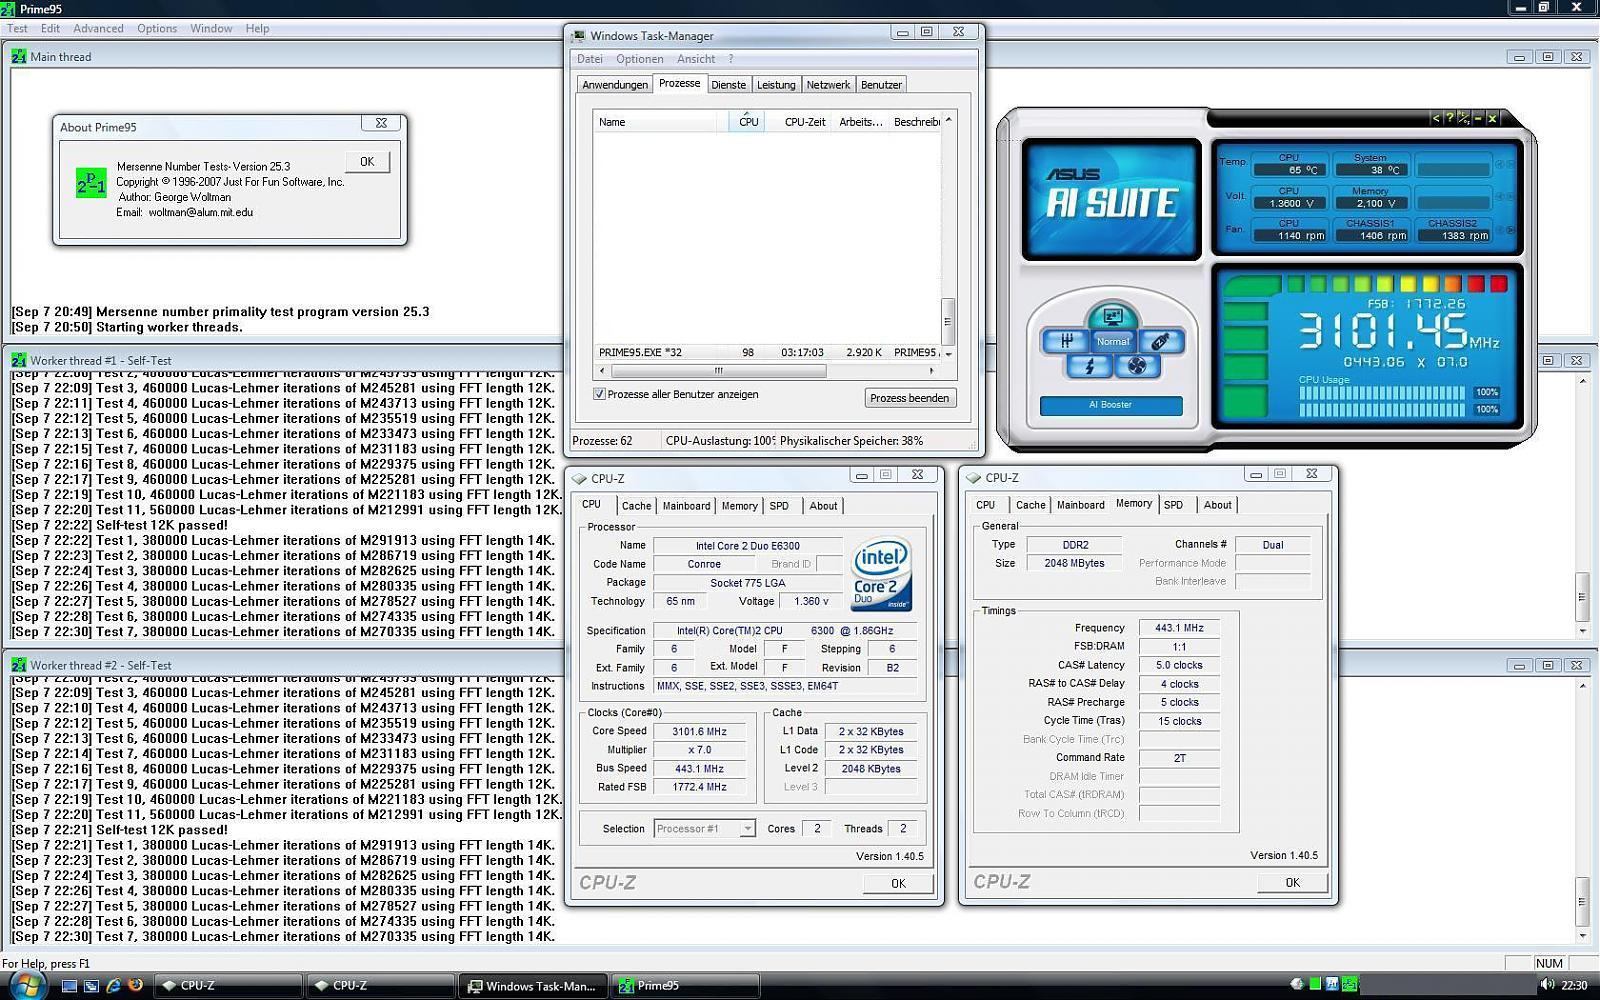Click the Main thread window icon
Screen dimensions: 1600x1000
[x=19, y=57]
